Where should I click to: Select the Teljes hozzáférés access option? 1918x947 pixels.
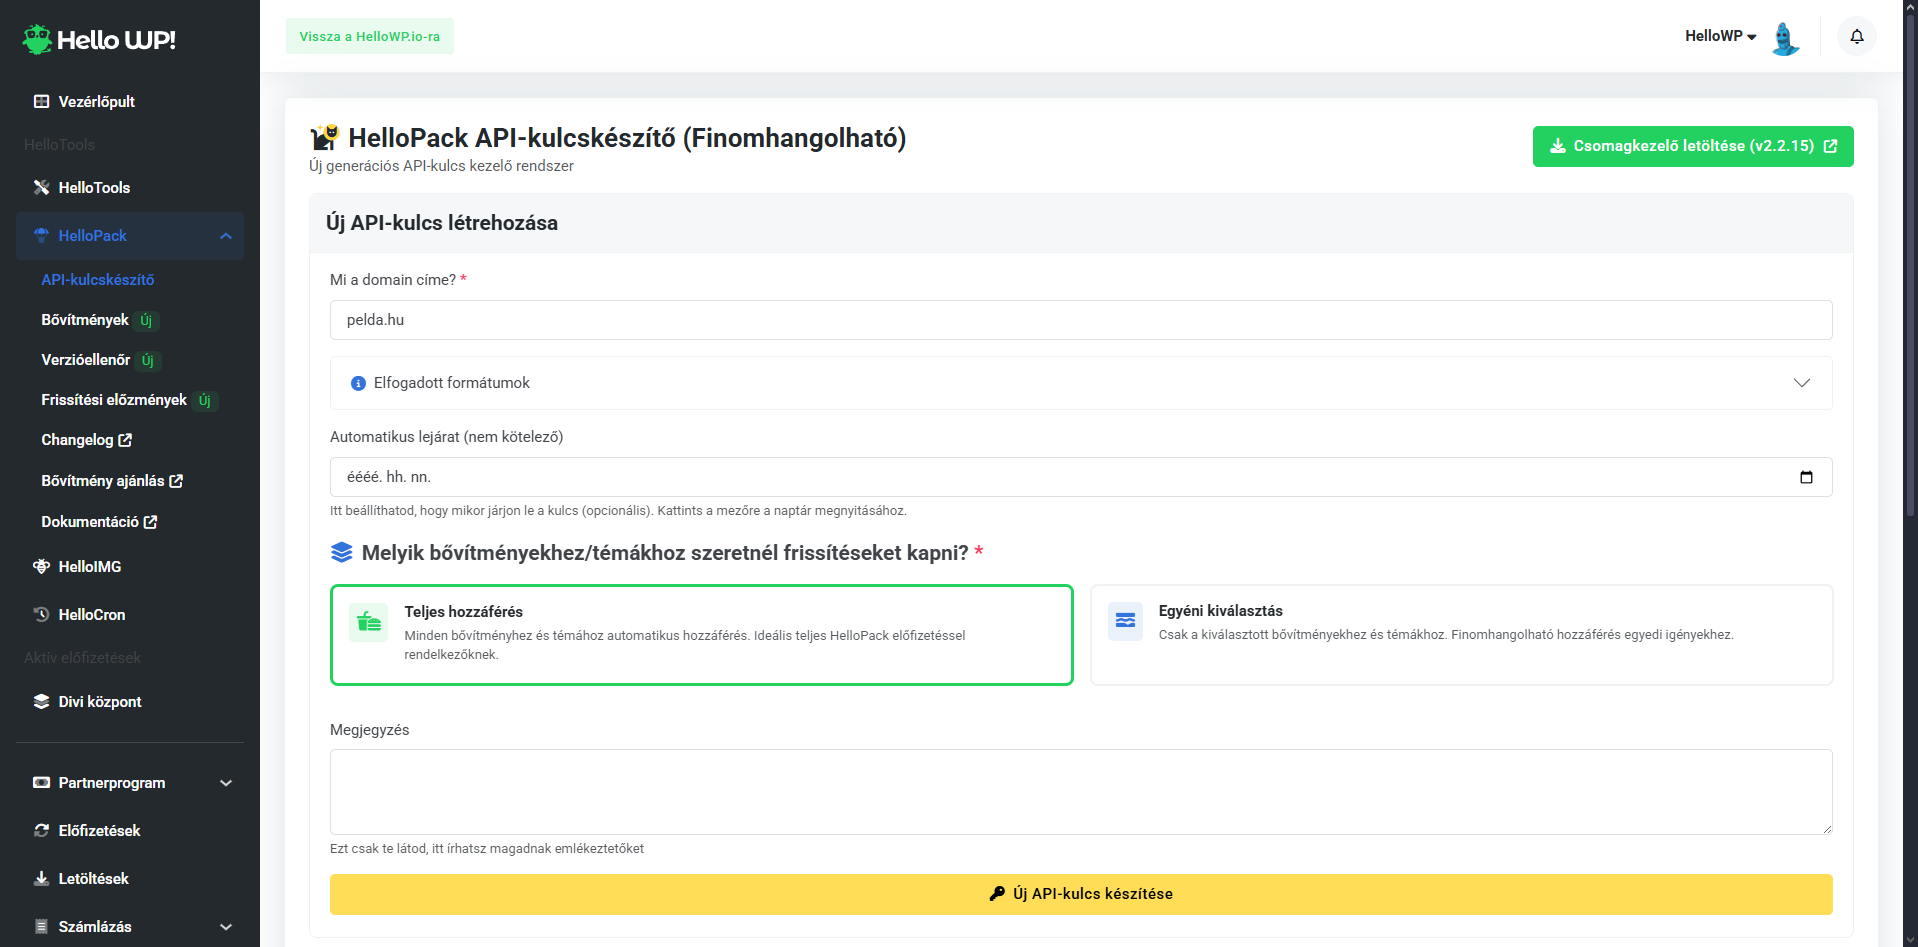[x=701, y=635]
